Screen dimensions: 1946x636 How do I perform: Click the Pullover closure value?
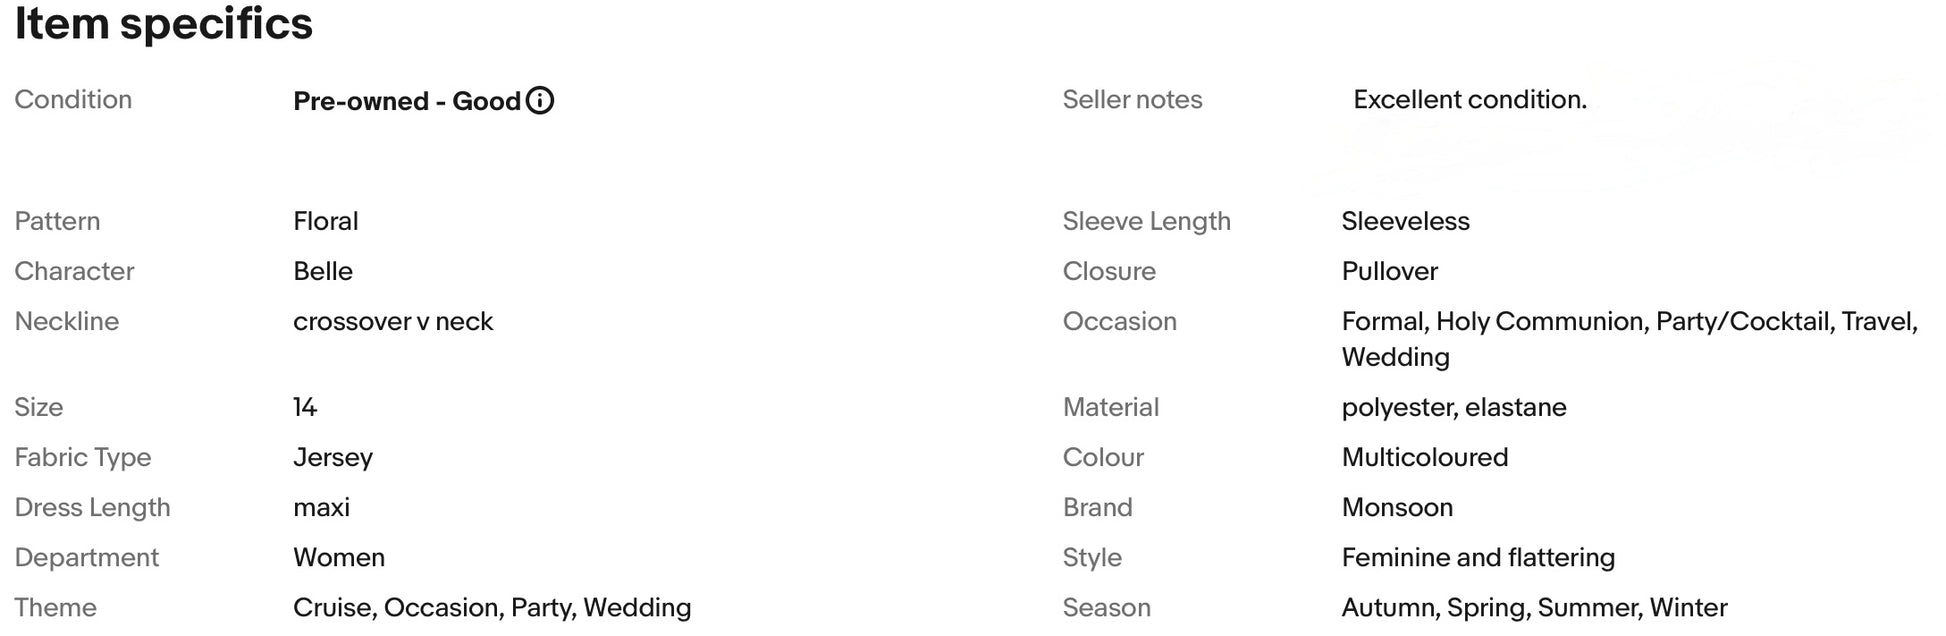[1389, 271]
